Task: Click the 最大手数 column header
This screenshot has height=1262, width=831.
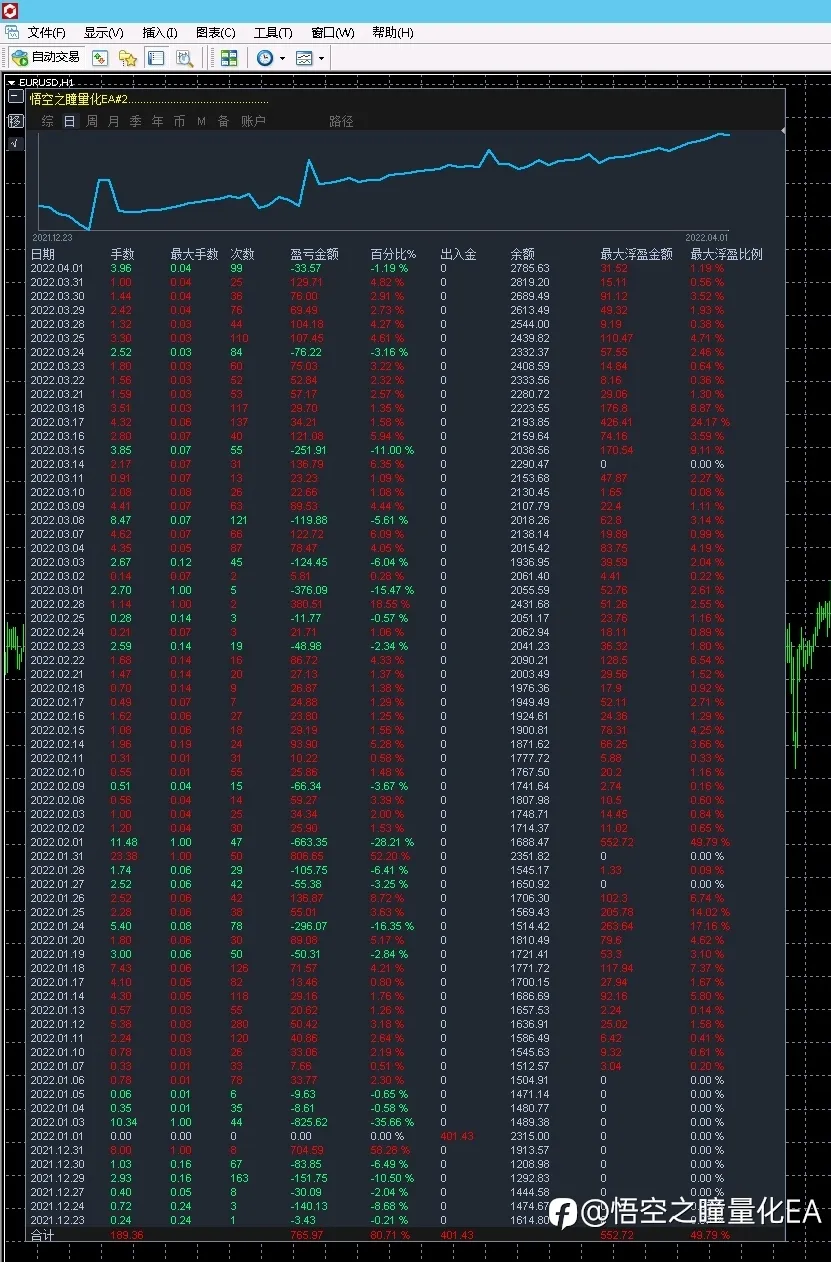Action: 194,254
